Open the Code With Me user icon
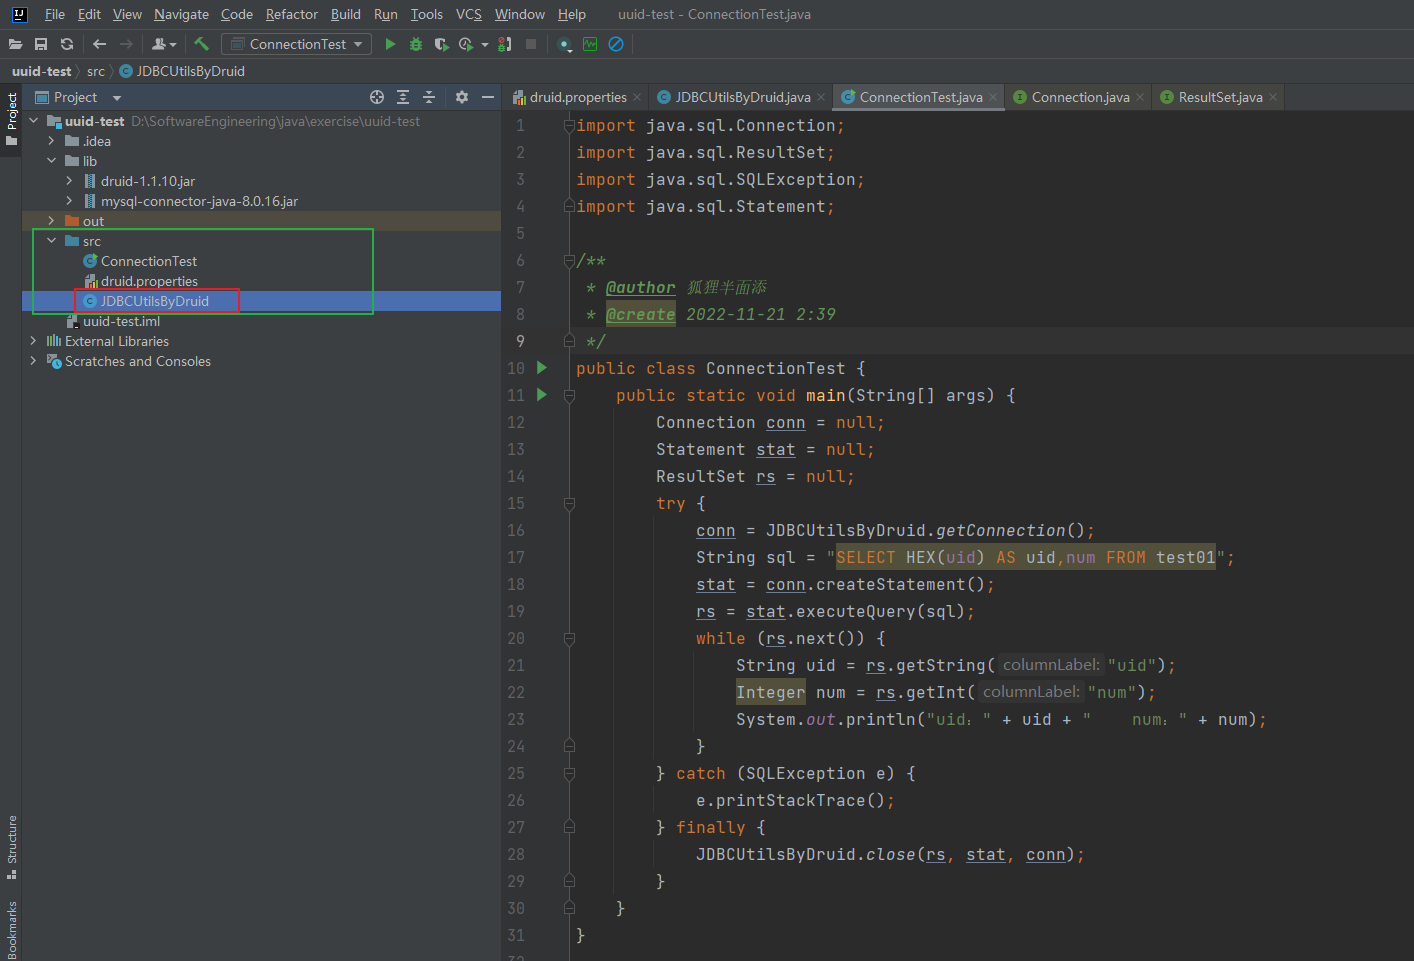This screenshot has height=961, width=1414. (x=164, y=44)
